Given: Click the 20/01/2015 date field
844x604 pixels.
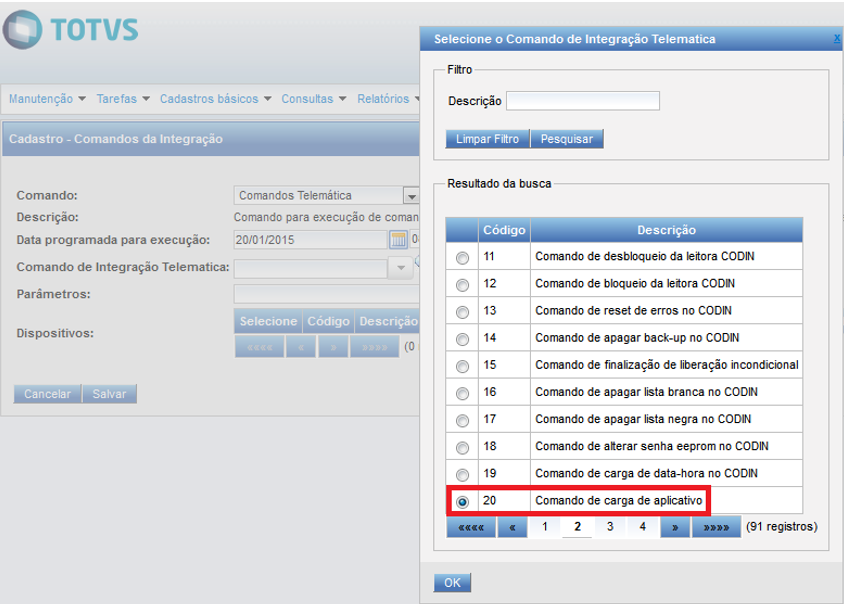Looking at the screenshot, I should point(310,240).
